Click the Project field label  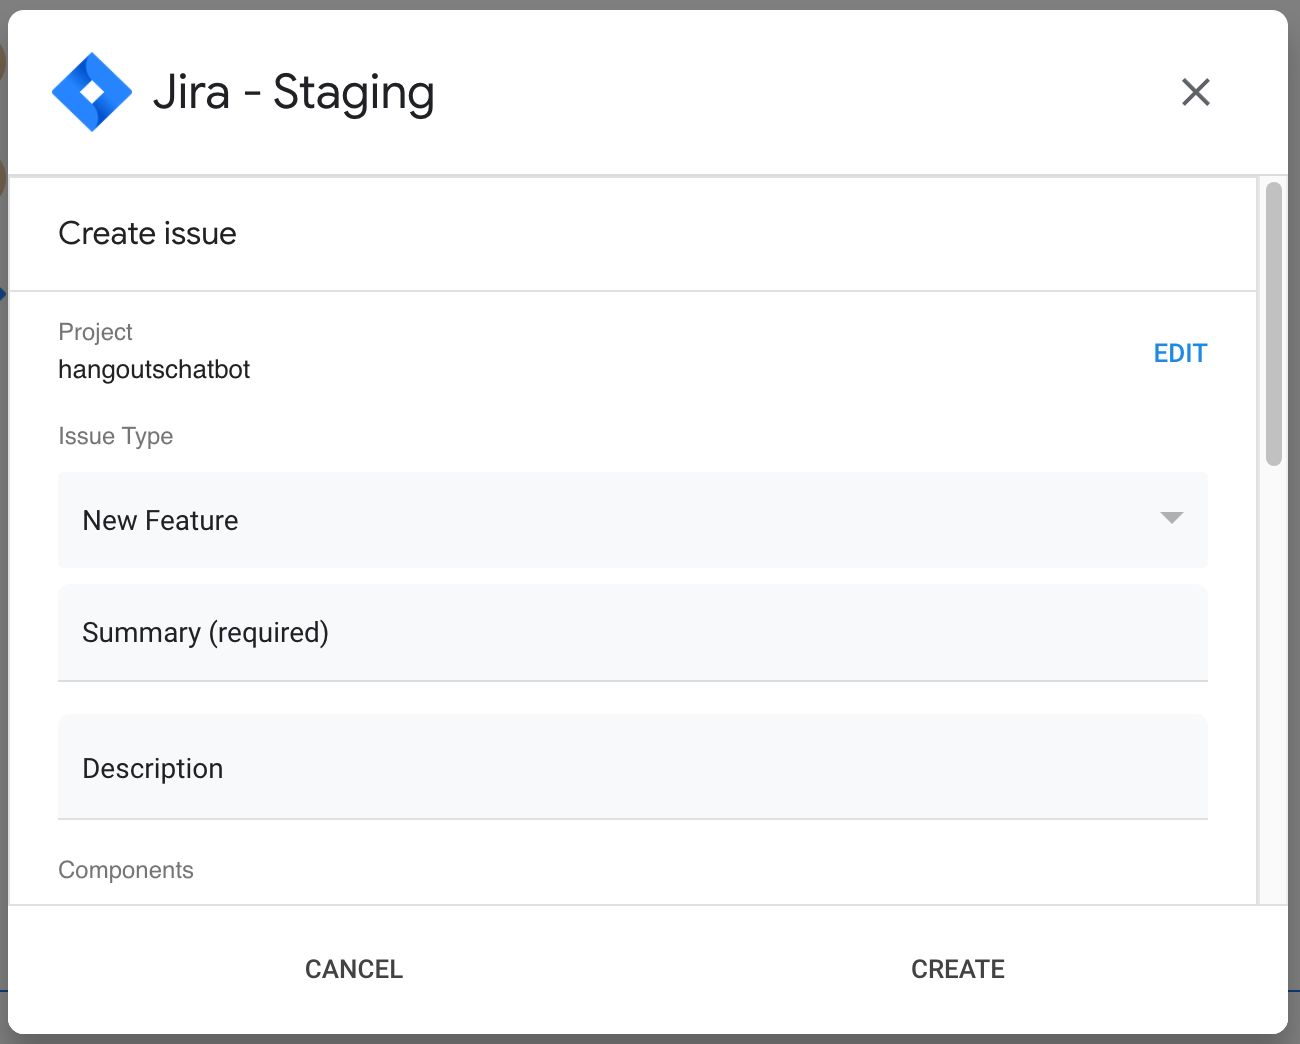click(95, 332)
